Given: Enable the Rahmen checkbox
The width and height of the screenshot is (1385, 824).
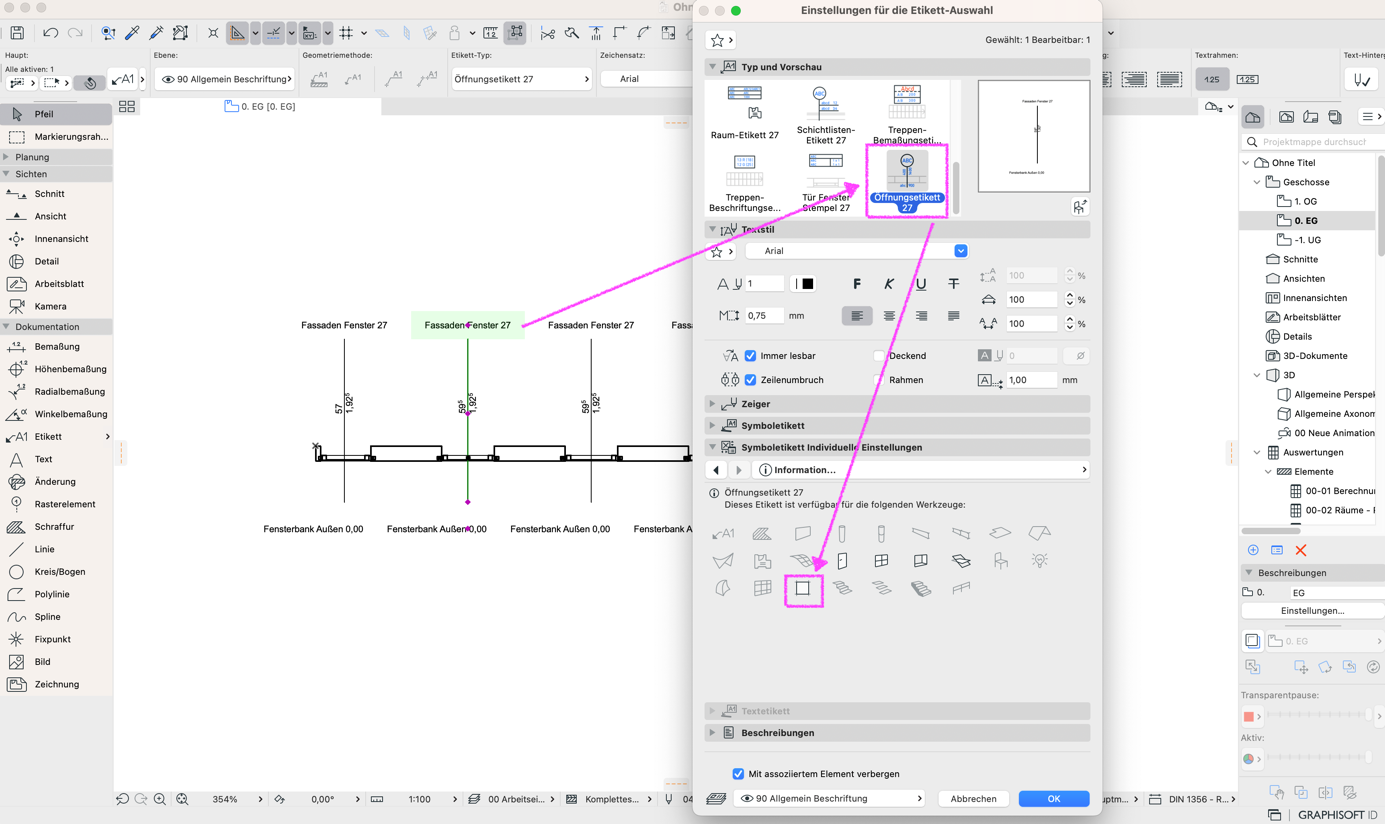Looking at the screenshot, I should (x=879, y=380).
